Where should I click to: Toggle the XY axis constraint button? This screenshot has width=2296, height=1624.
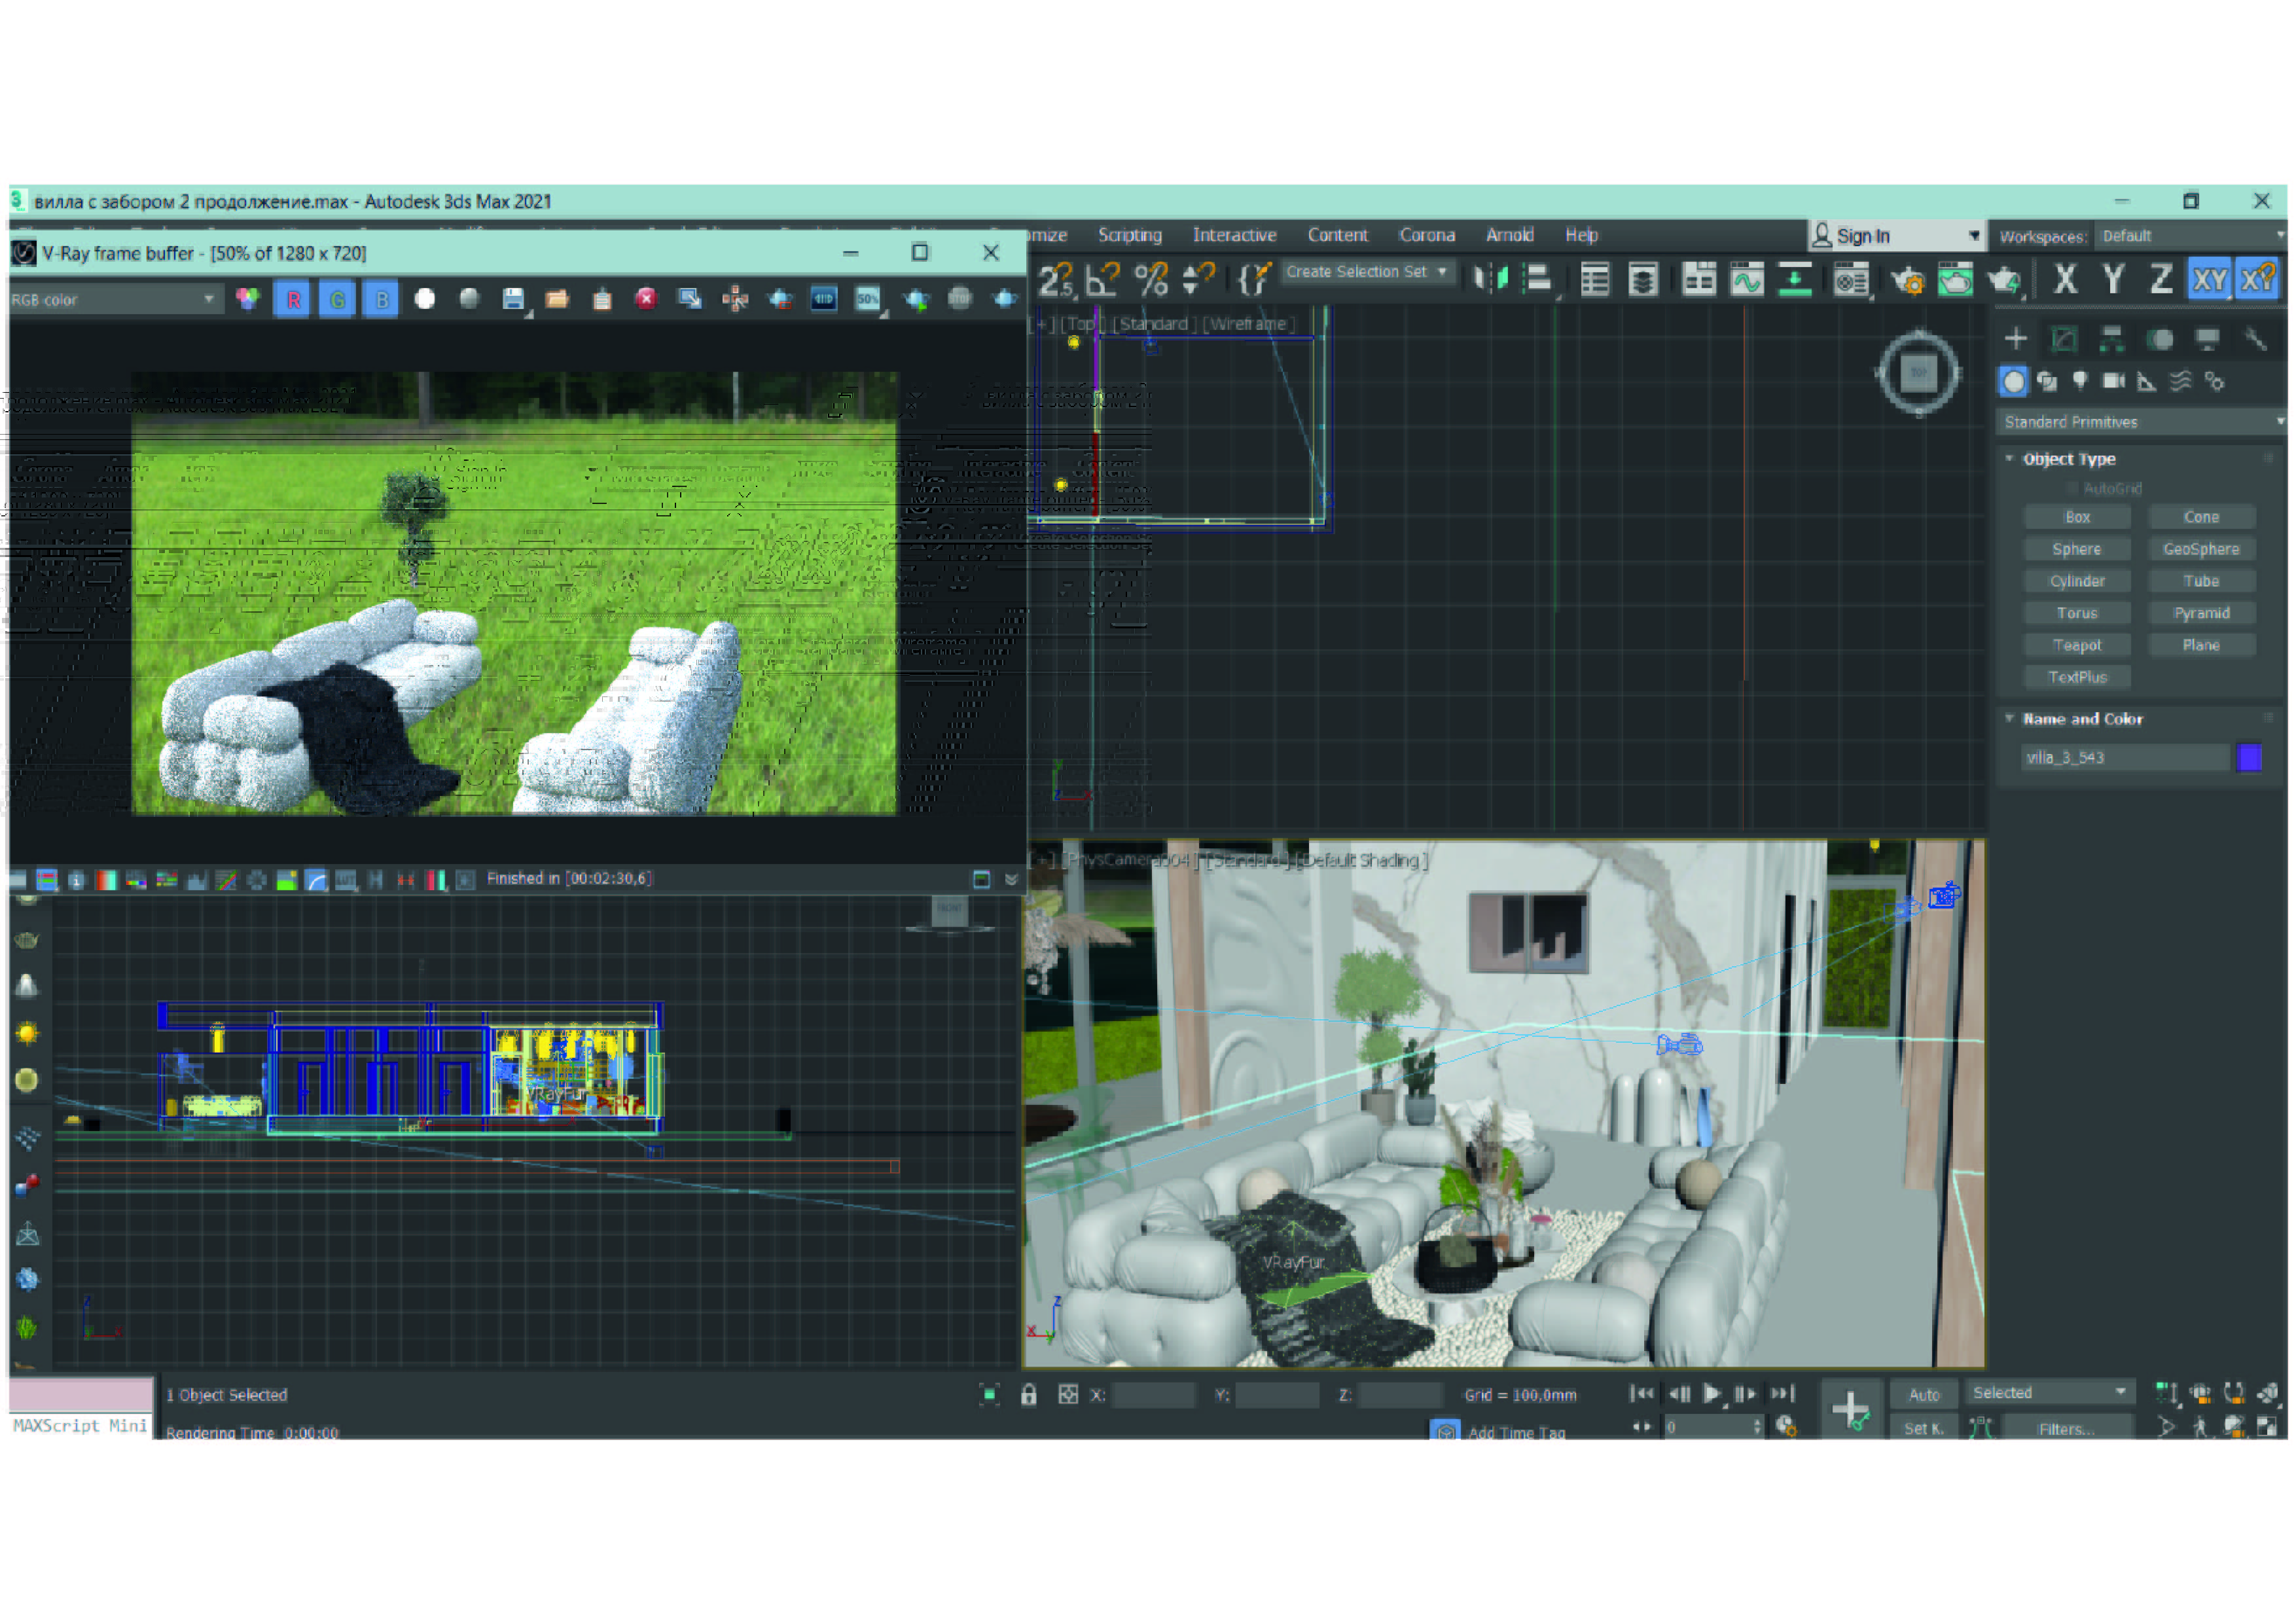(2209, 280)
